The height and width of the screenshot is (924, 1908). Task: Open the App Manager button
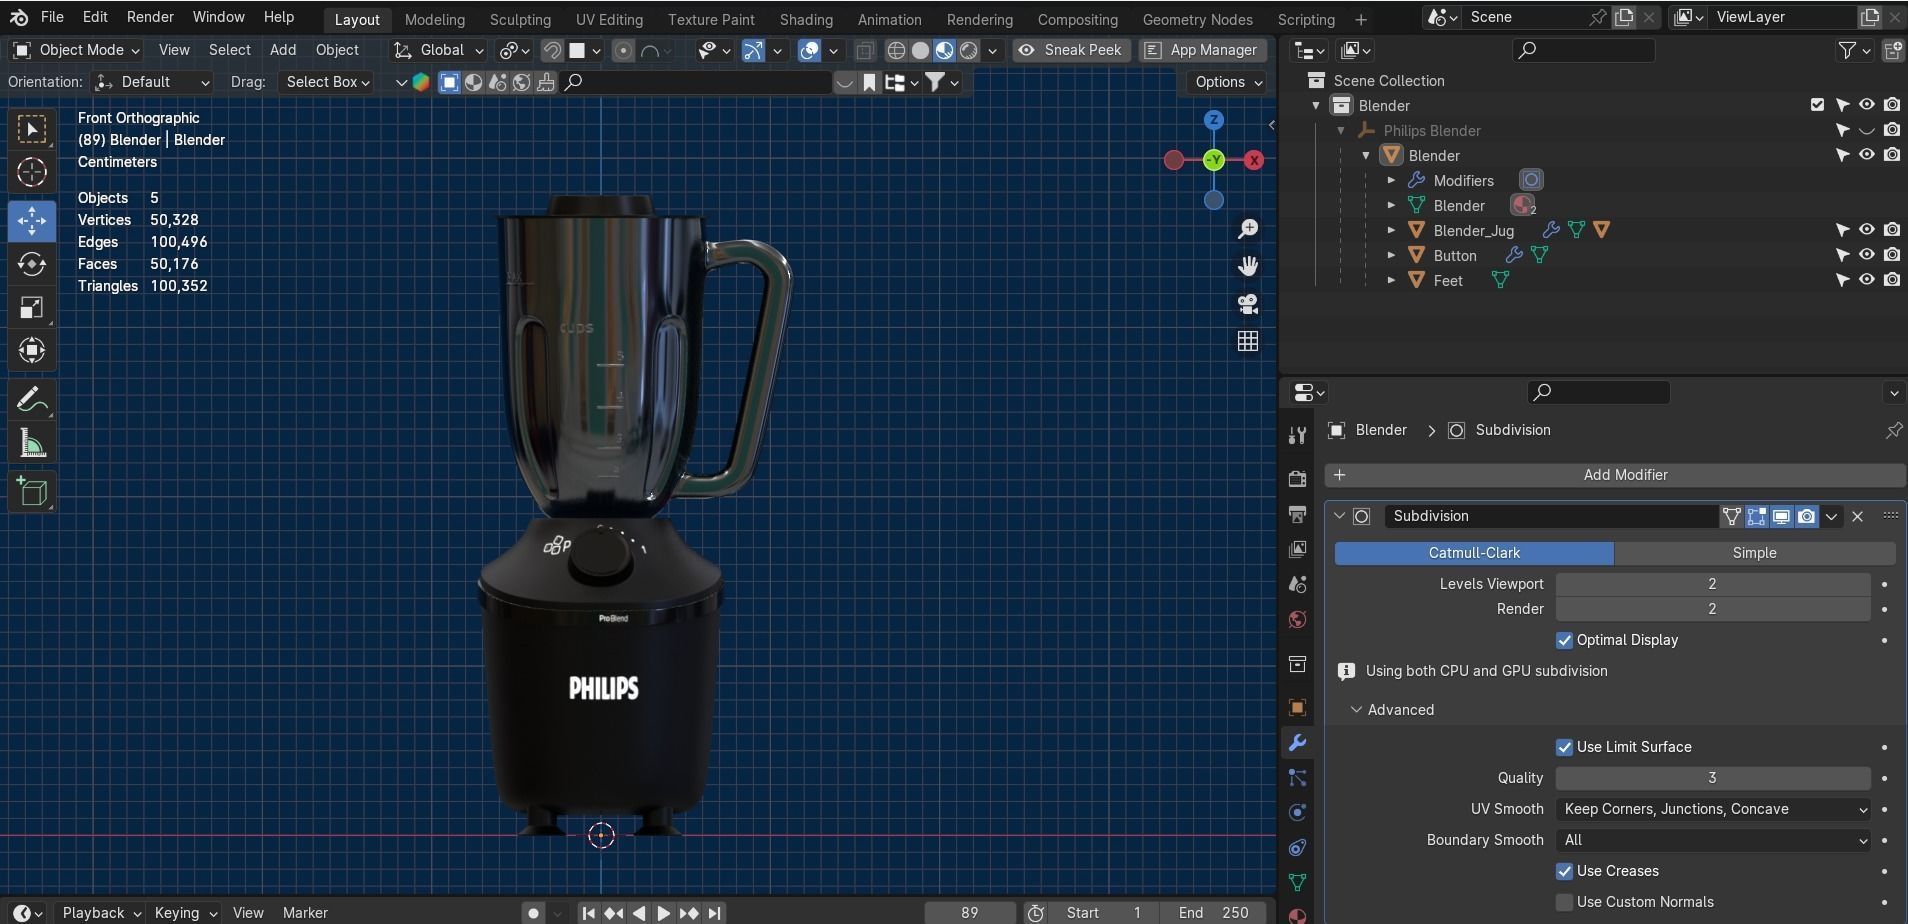(x=1203, y=50)
